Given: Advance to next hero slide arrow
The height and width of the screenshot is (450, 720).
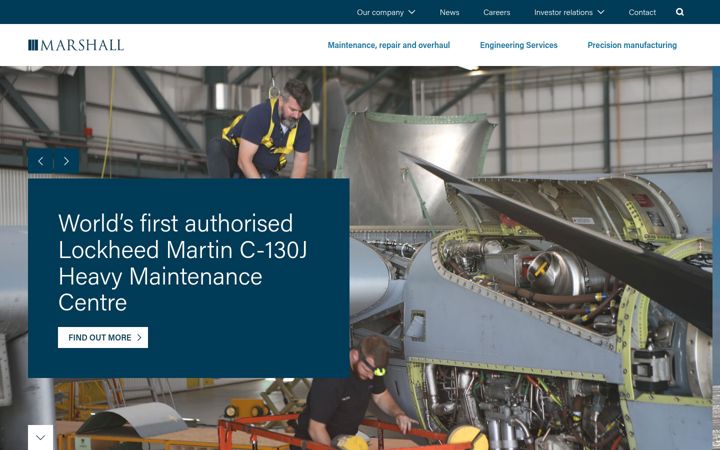Looking at the screenshot, I should 67,161.
